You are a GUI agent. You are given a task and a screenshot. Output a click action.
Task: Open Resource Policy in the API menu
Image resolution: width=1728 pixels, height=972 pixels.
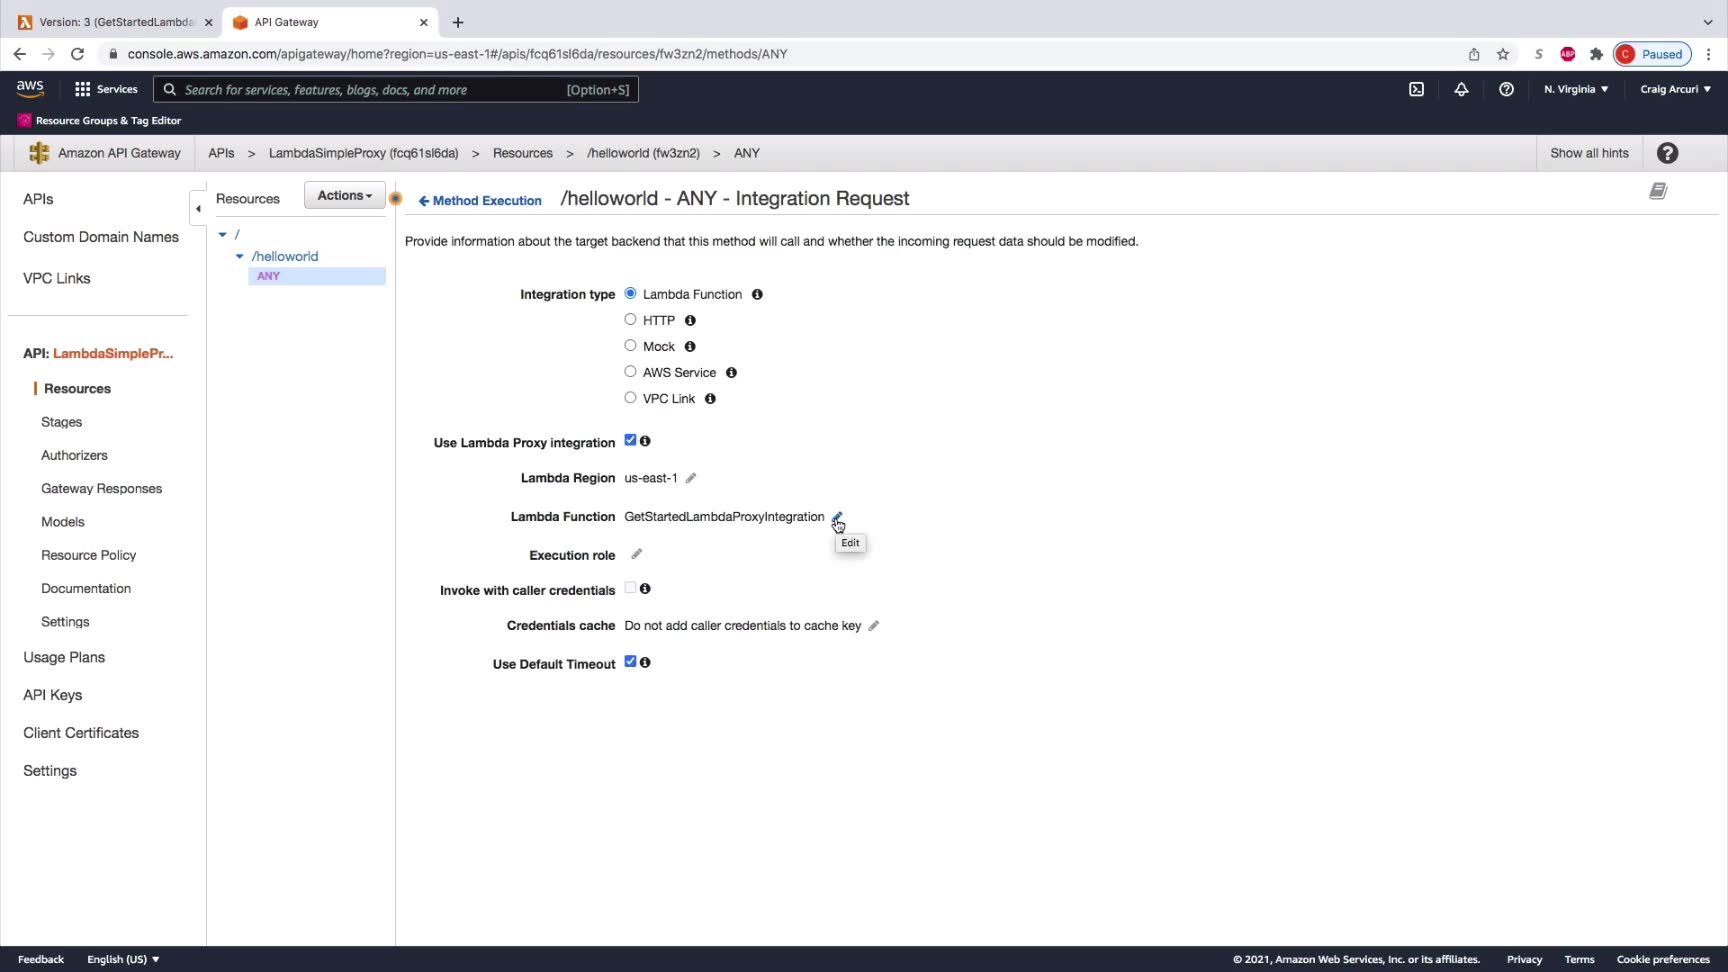[88, 555]
